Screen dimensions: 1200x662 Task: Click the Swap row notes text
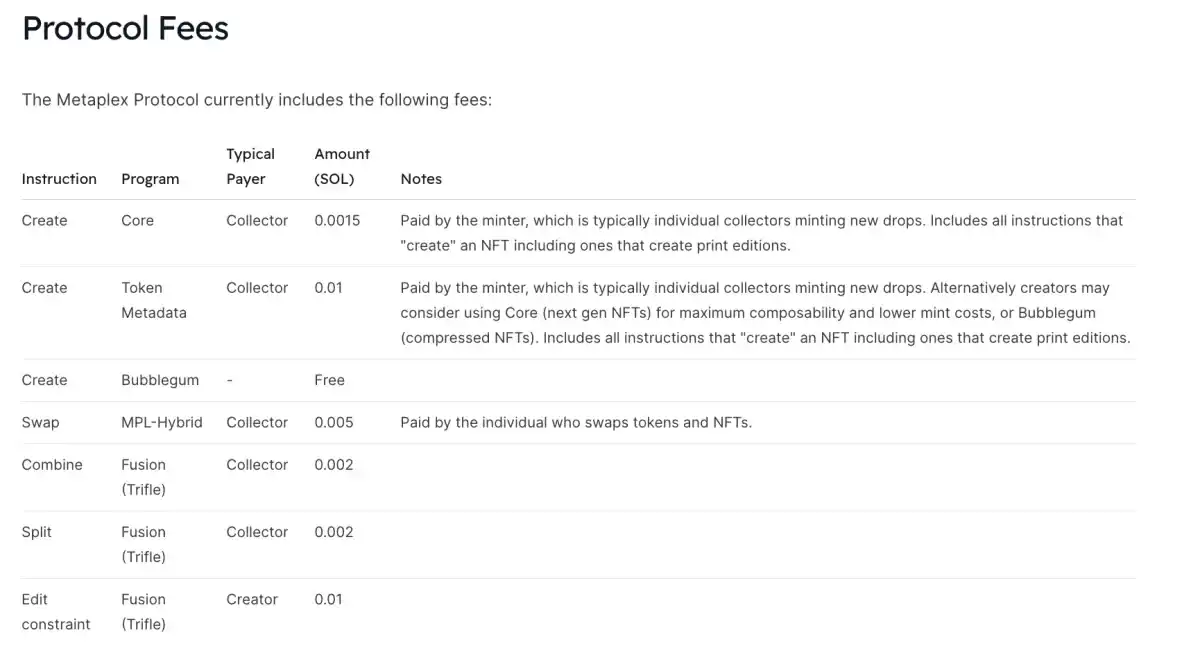576,422
